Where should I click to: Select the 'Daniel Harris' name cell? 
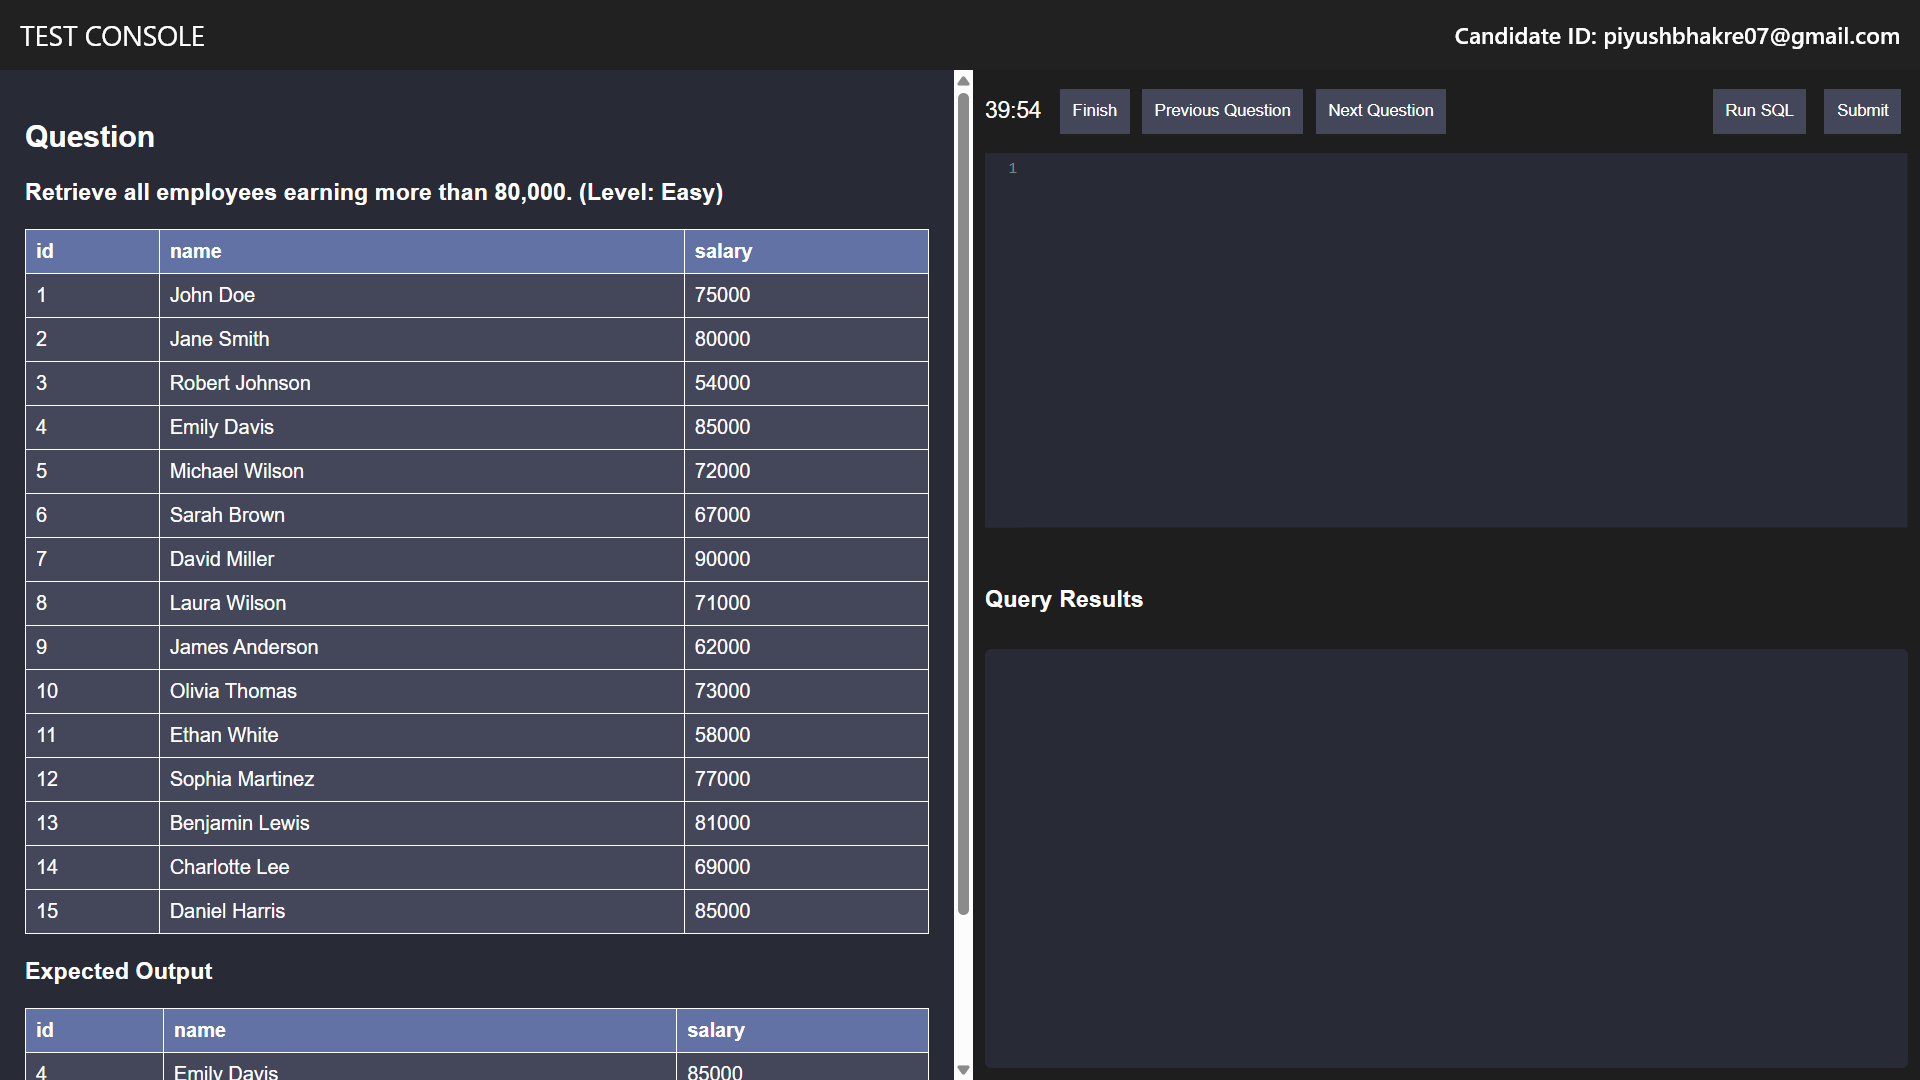(x=422, y=912)
